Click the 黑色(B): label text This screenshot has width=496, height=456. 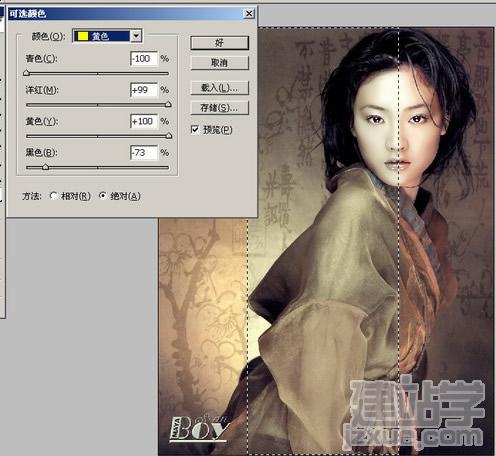[42, 153]
